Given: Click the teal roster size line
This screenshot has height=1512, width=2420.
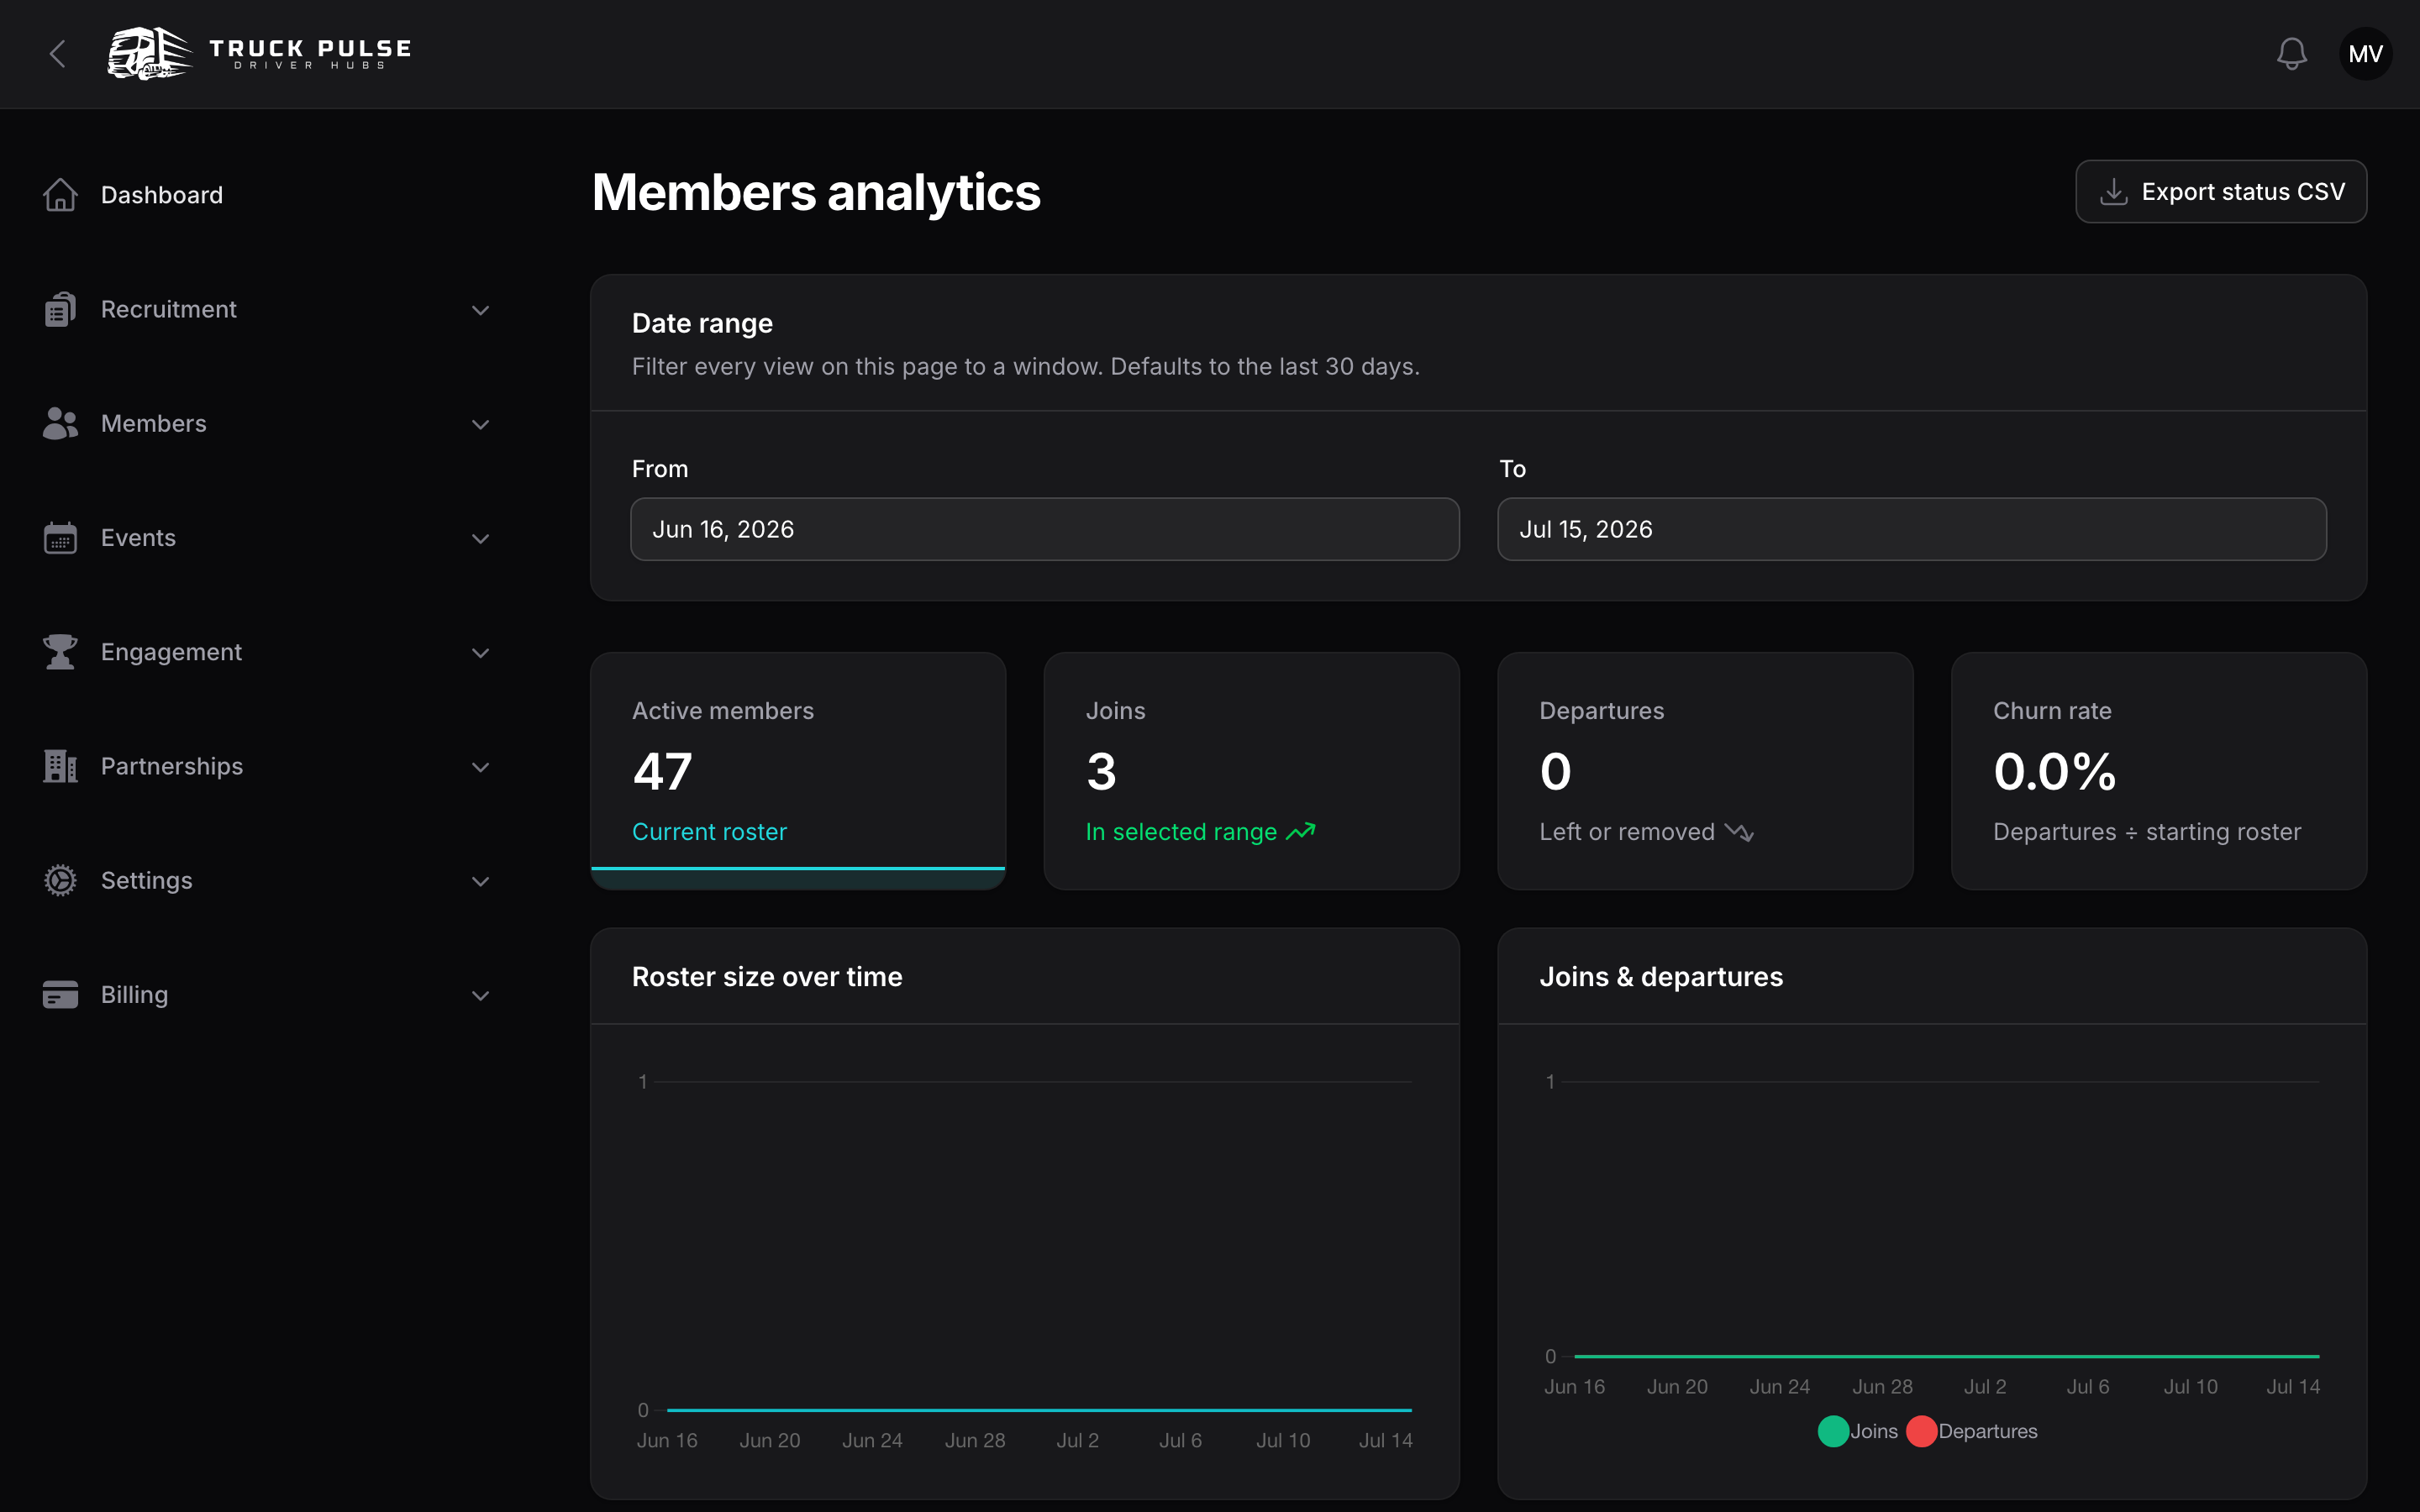Looking at the screenshot, I should pos(1039,1410).
